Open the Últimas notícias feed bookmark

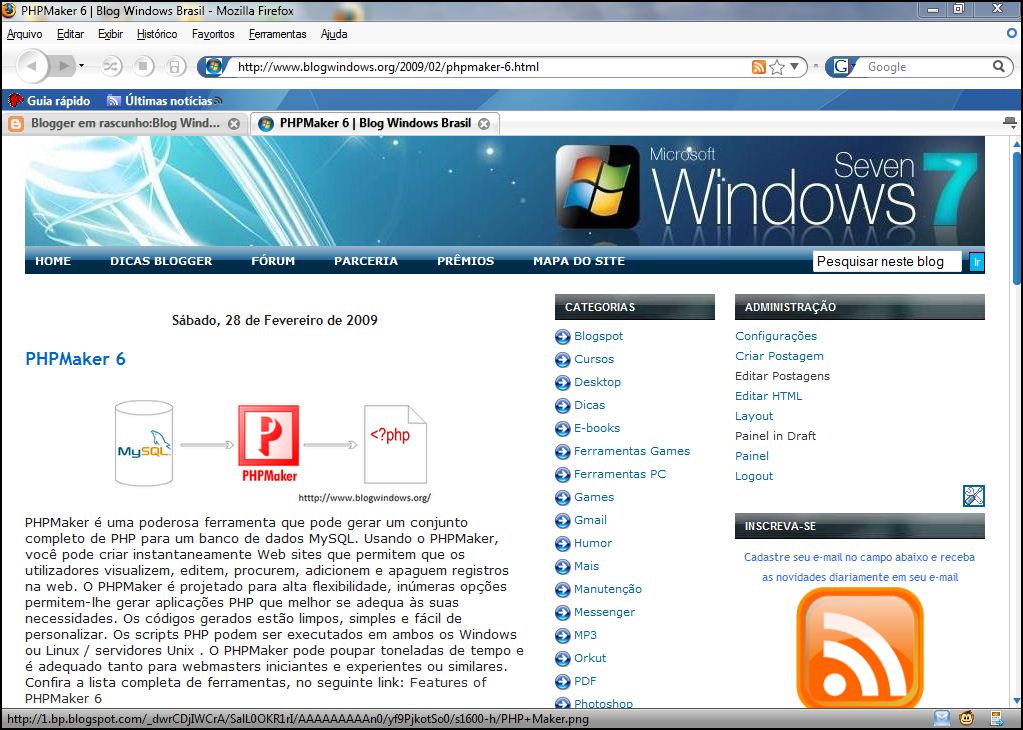(x=164, y=100)
